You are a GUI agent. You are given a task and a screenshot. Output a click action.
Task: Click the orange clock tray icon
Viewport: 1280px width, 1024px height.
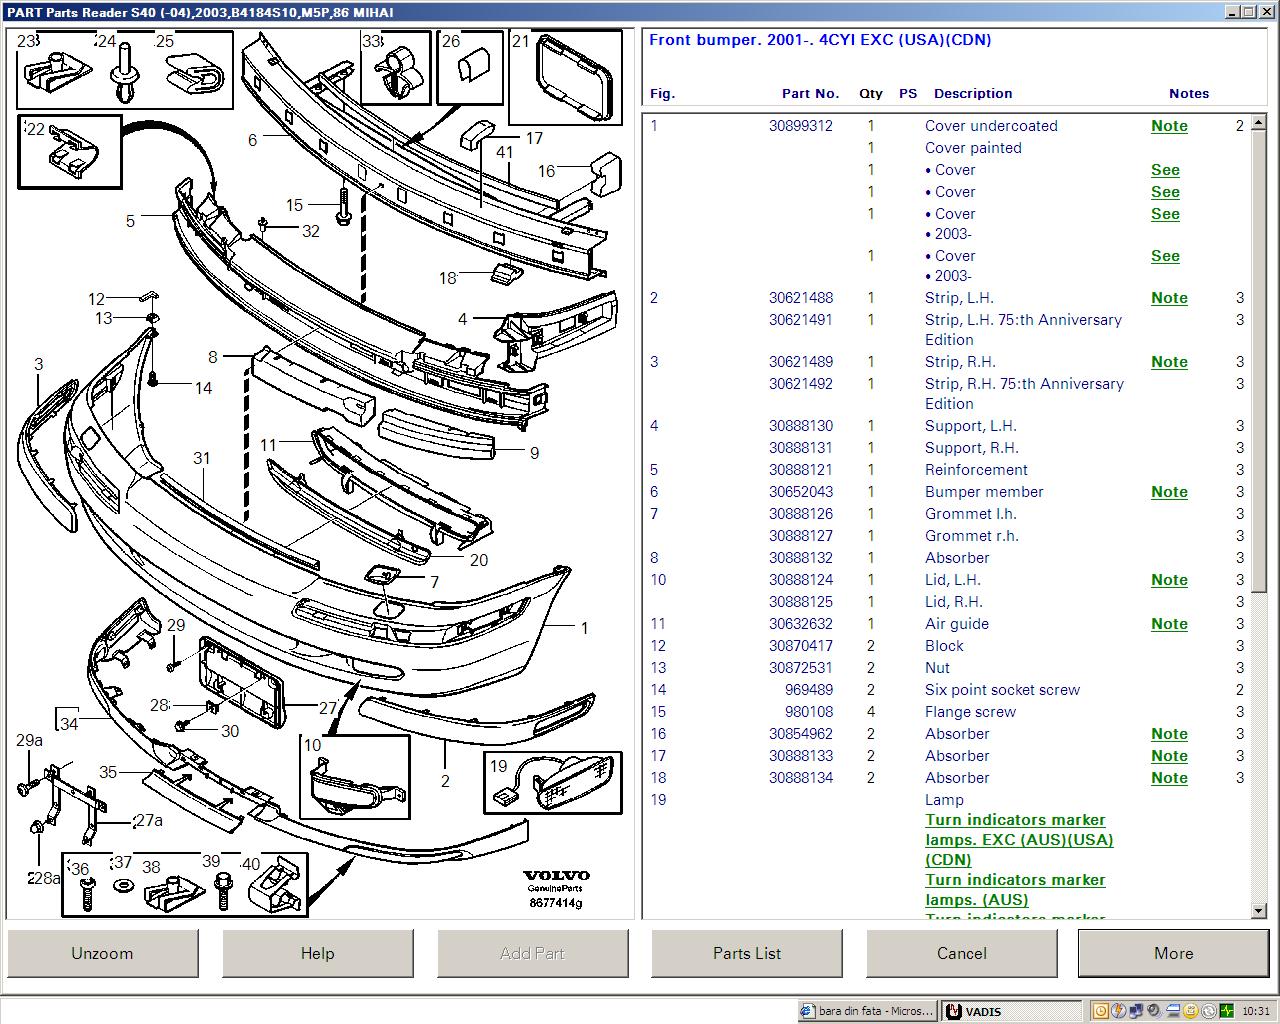(x=1101, y=1011)
